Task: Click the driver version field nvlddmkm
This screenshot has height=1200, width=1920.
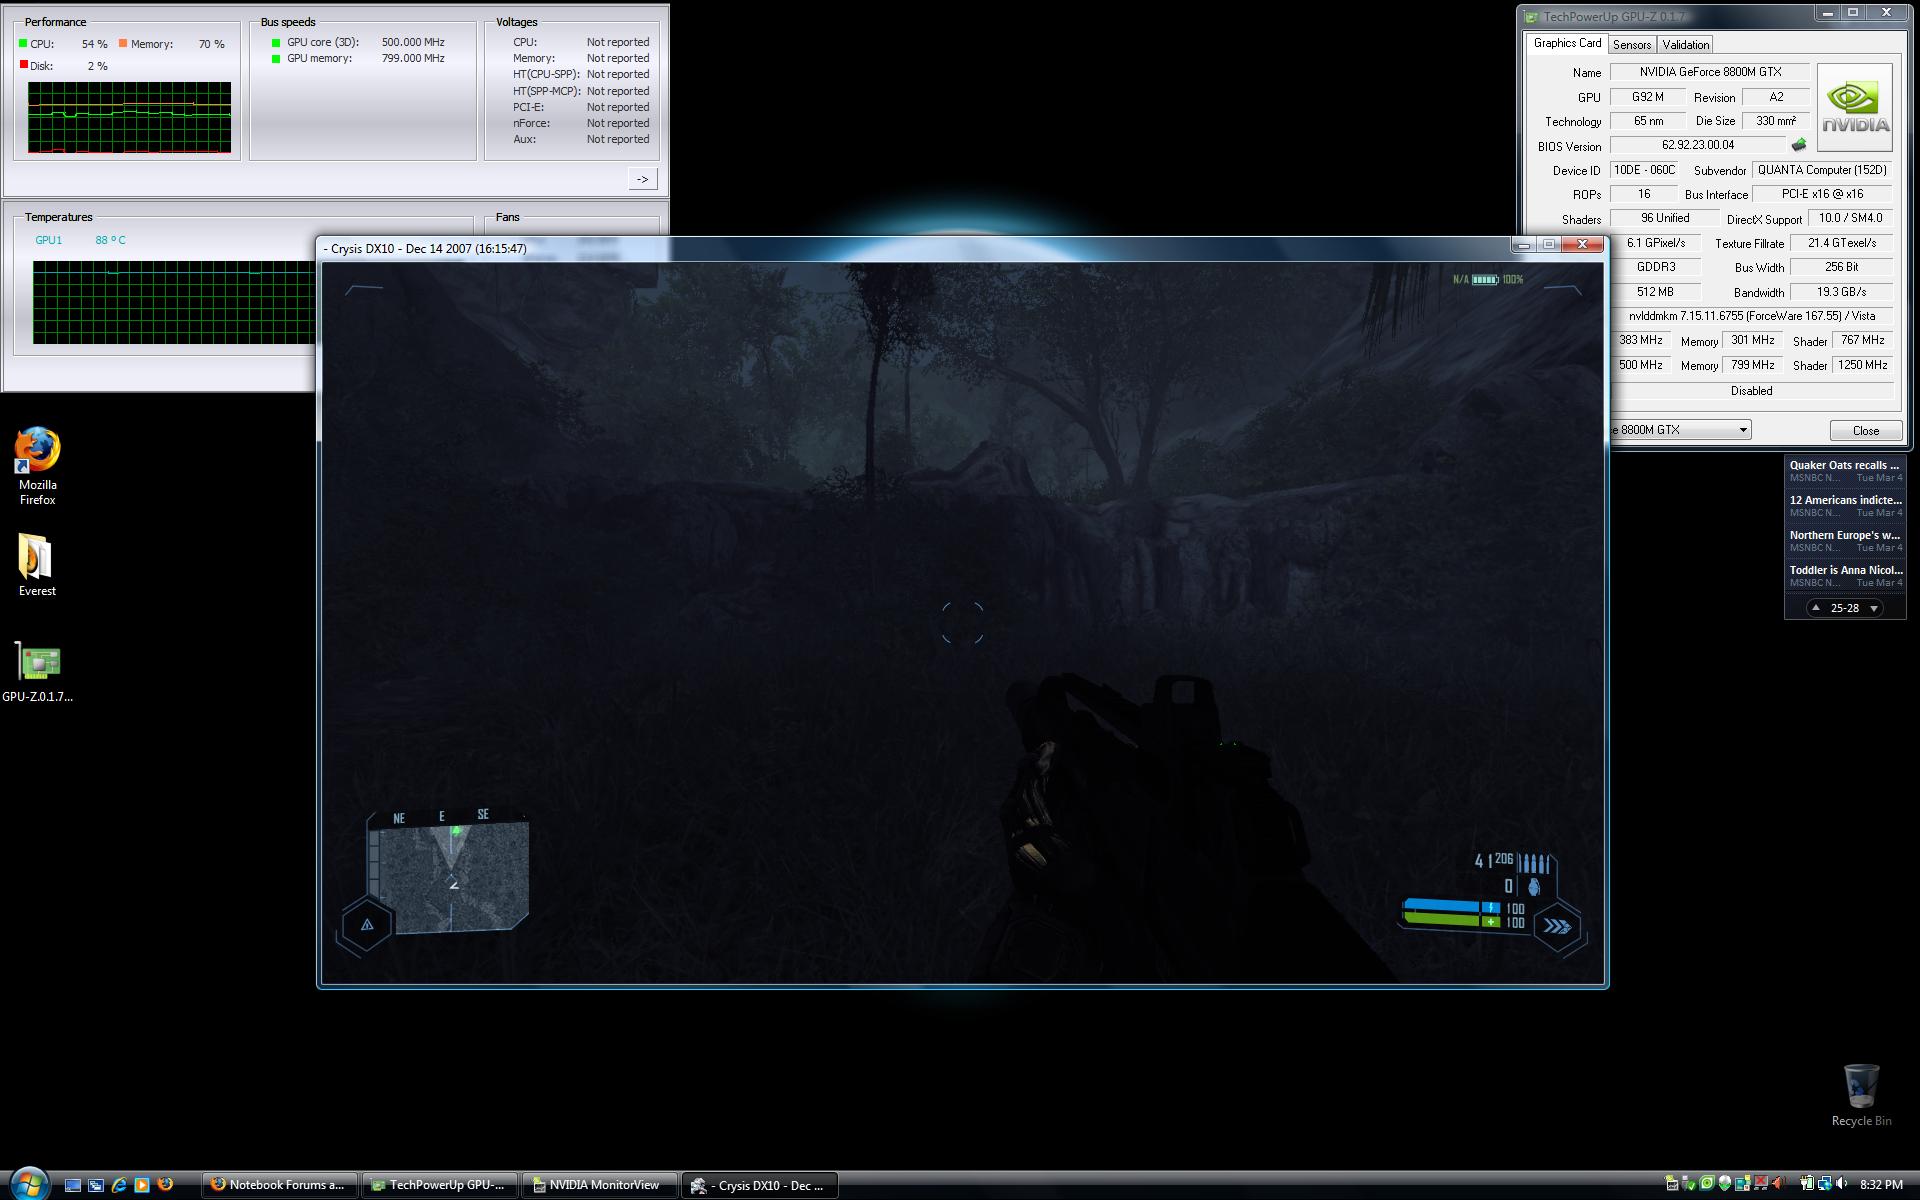Action: pos(1752,316)
